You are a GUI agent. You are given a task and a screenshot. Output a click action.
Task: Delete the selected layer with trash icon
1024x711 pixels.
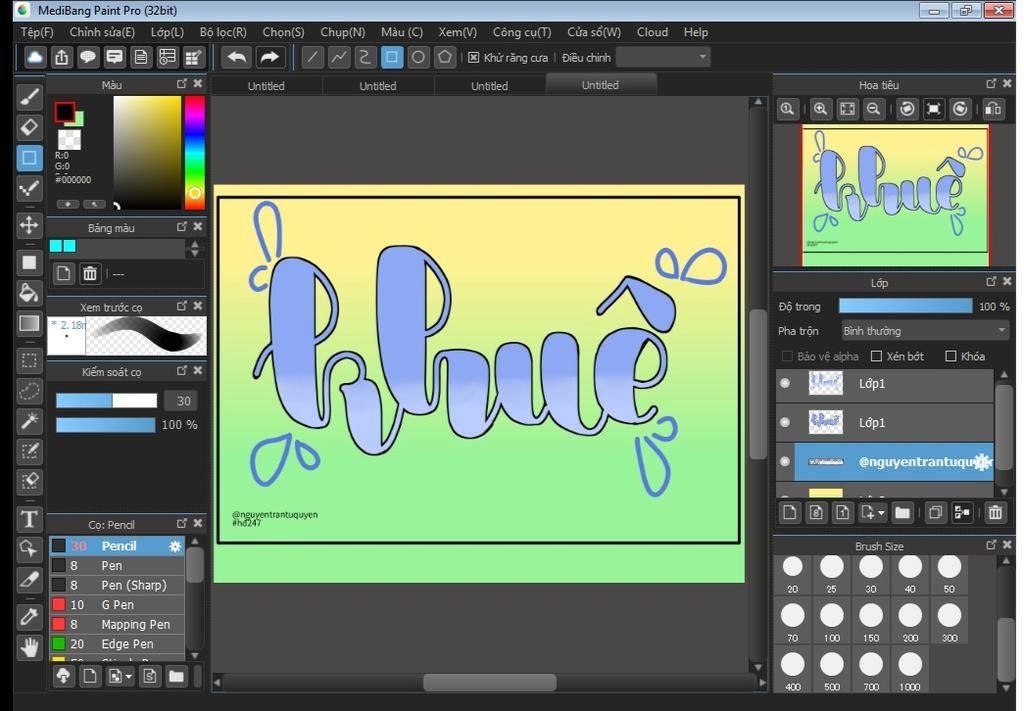coord(995,513)
